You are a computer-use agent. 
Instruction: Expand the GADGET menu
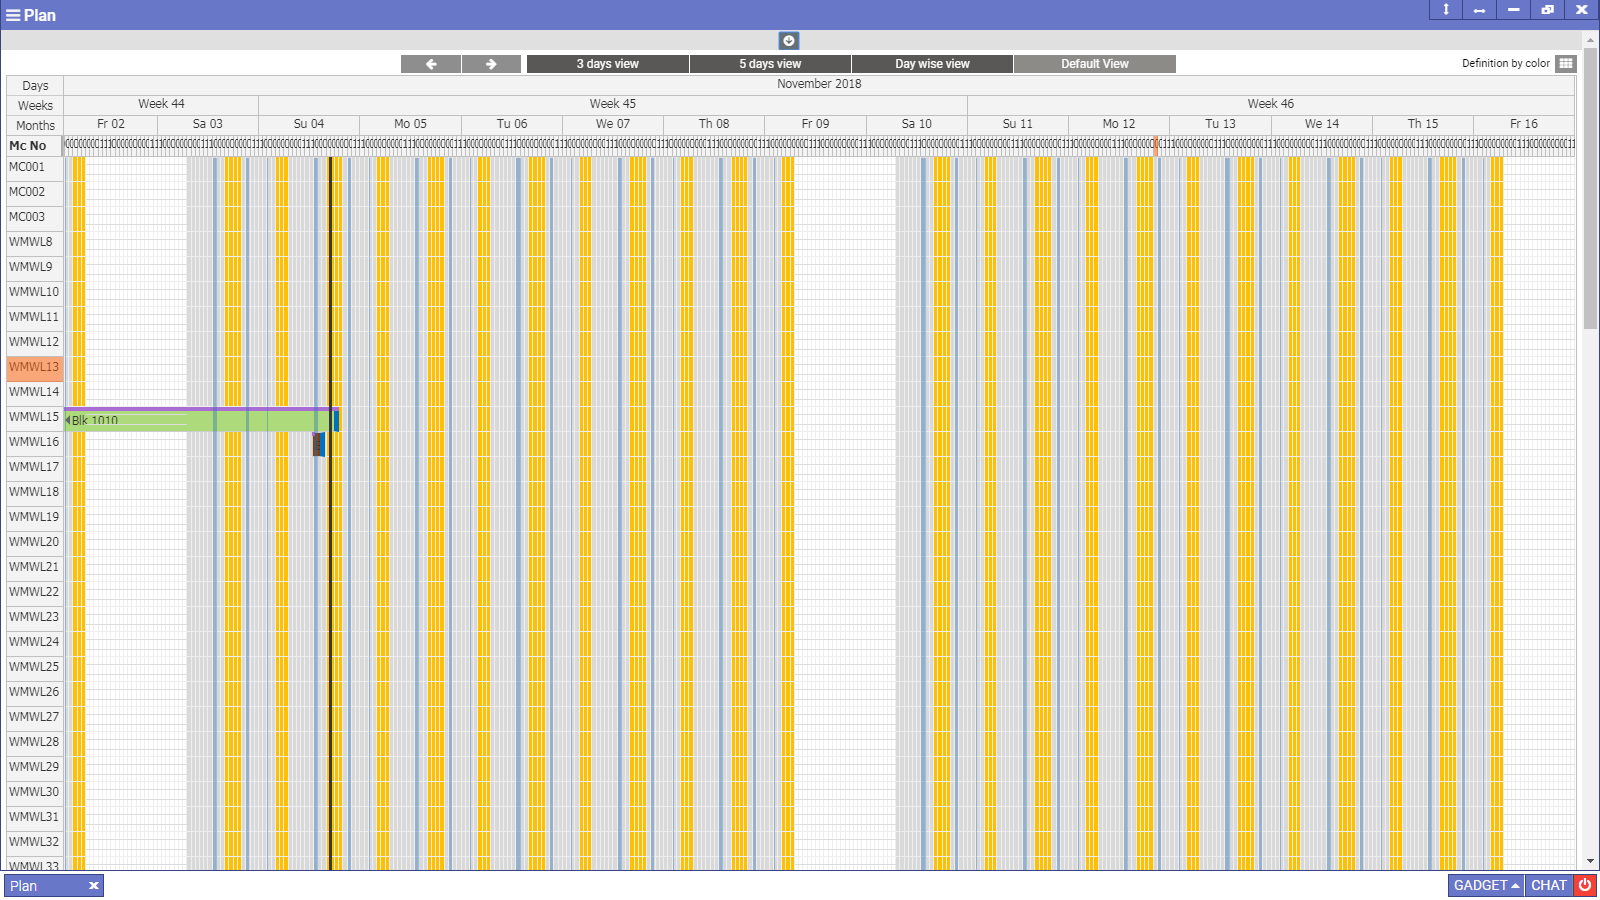click(x=1486, y=886)
